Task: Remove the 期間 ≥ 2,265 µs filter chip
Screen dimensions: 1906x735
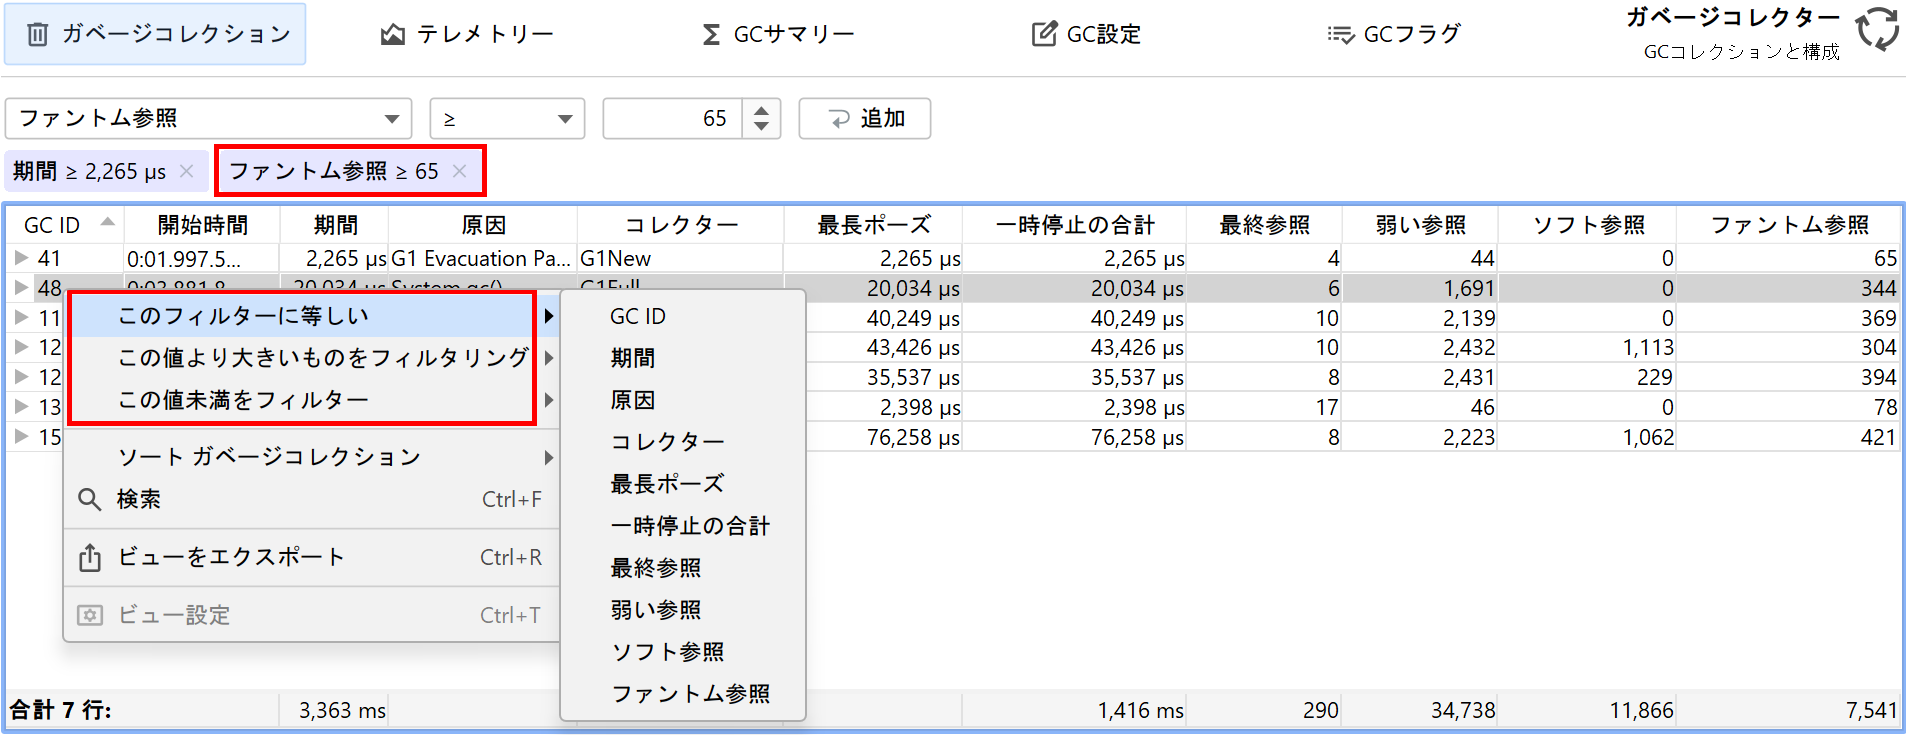Action: pyautogui.click(x=187, y=171)
